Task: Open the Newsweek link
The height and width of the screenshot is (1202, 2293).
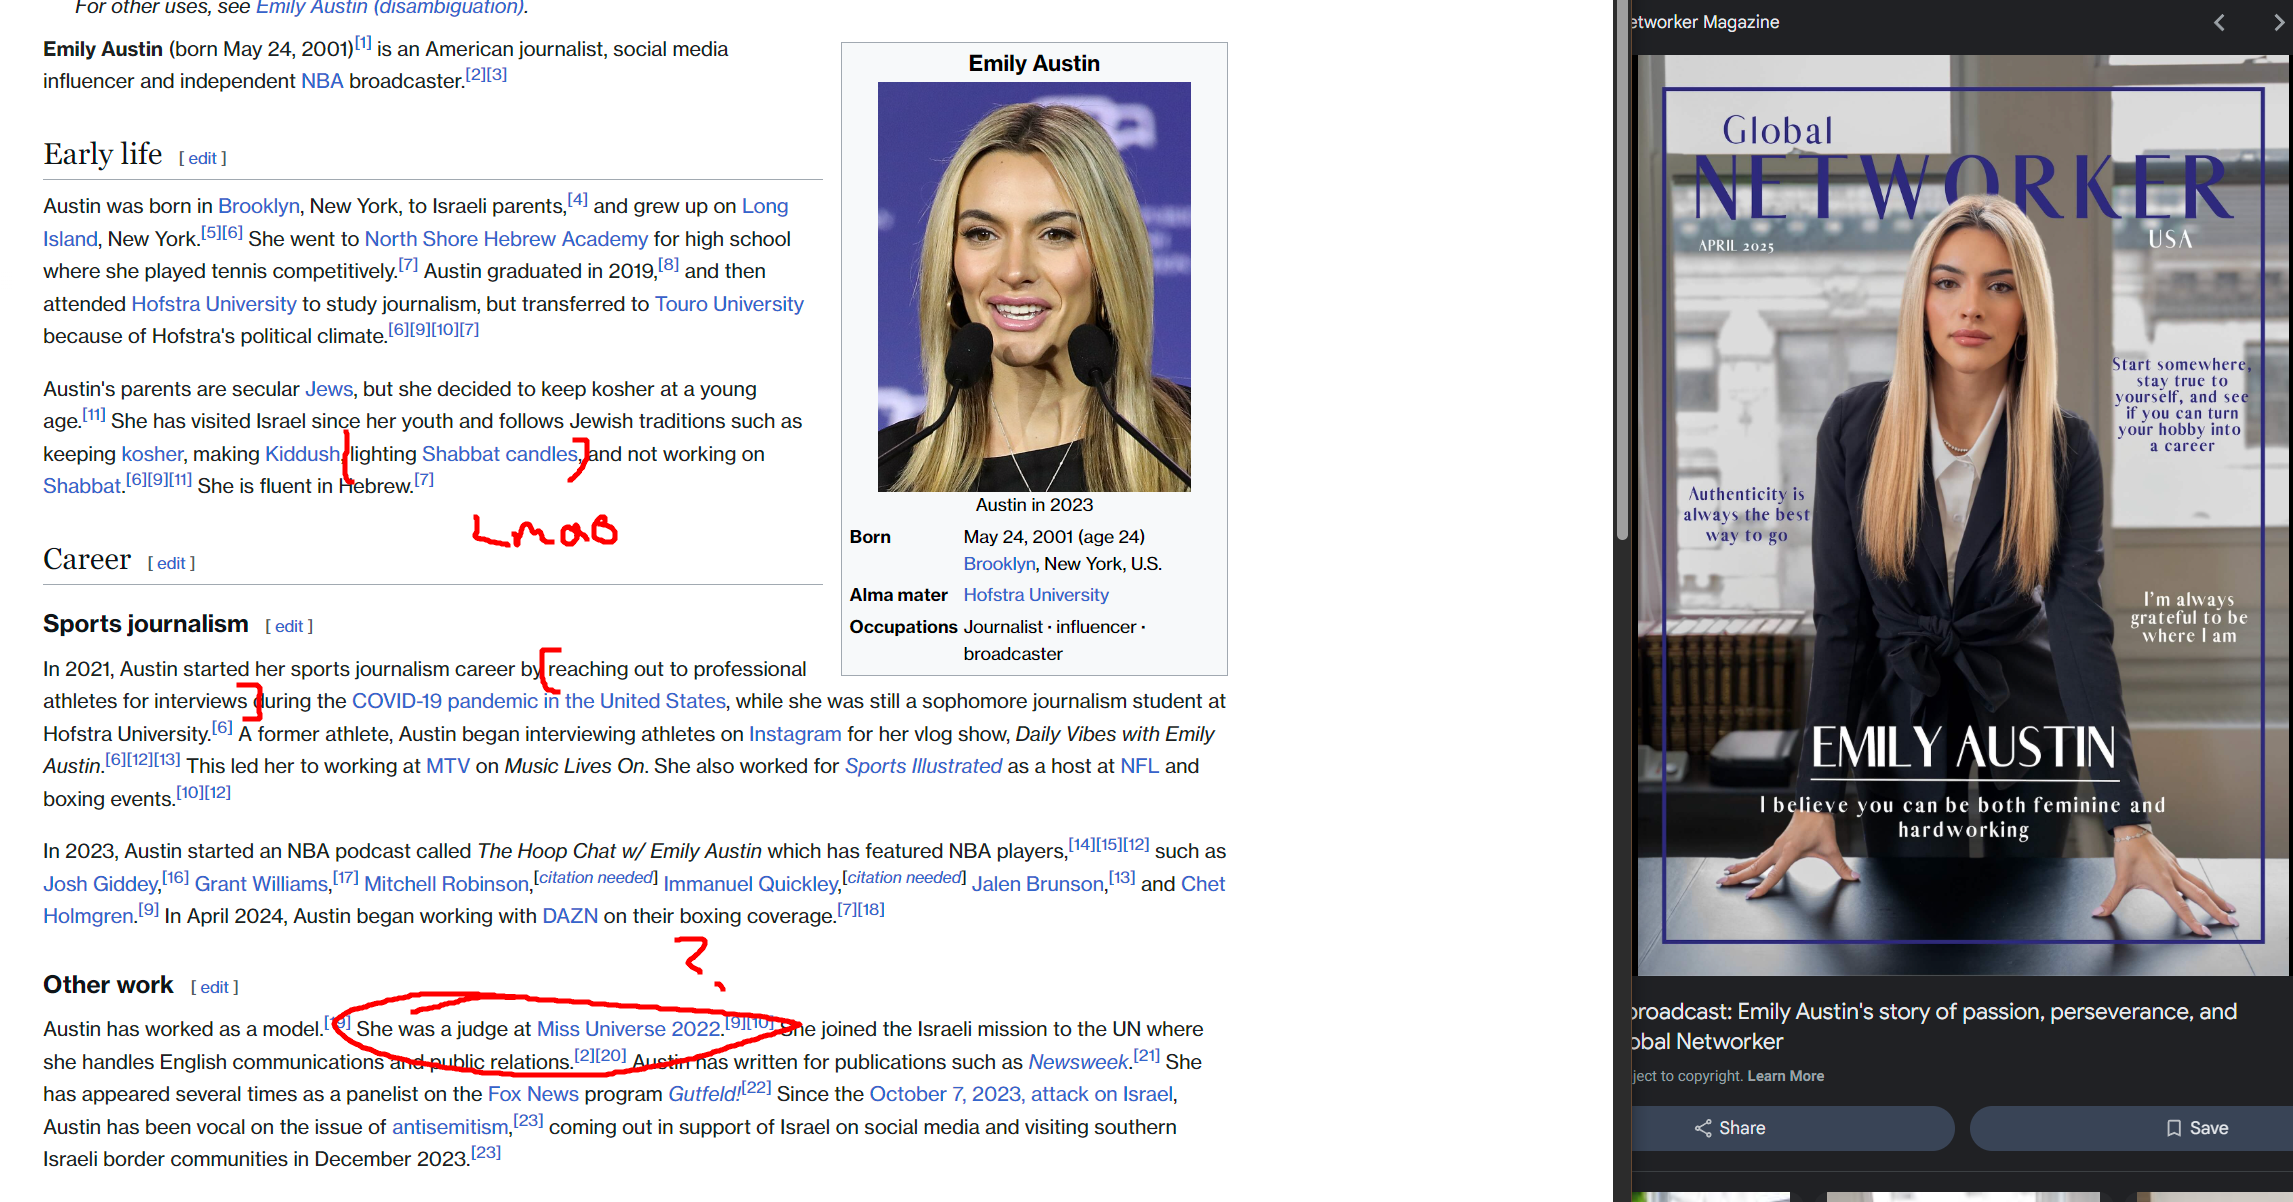Action: tap(1078, 1062)
